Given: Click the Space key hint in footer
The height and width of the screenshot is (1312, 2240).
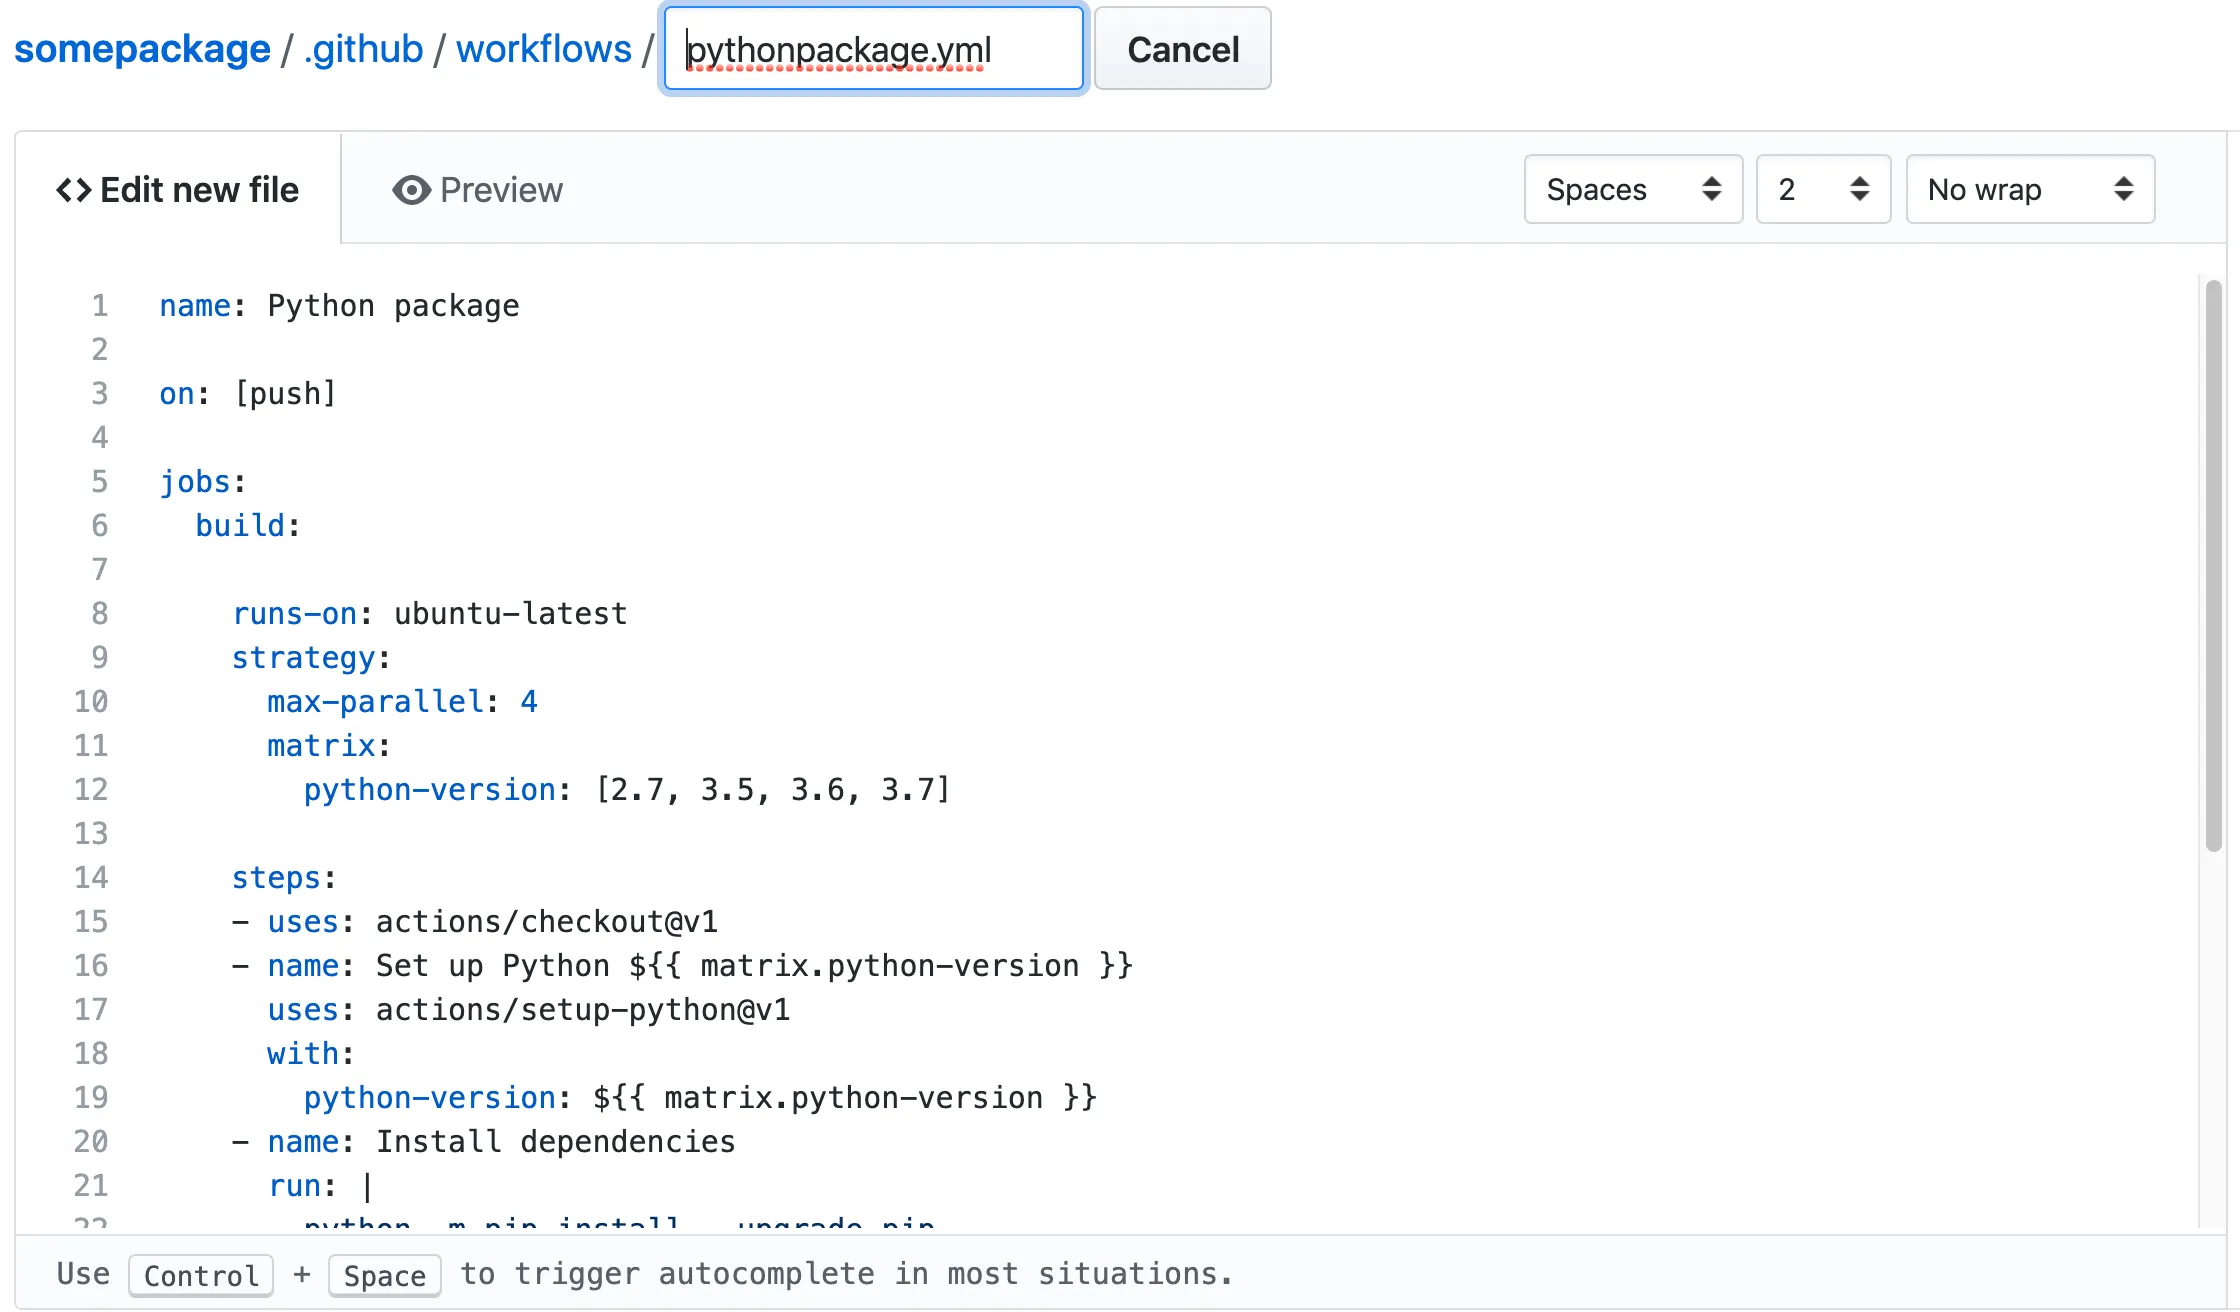Looking at the screenshot, I should coord(385,1275).
